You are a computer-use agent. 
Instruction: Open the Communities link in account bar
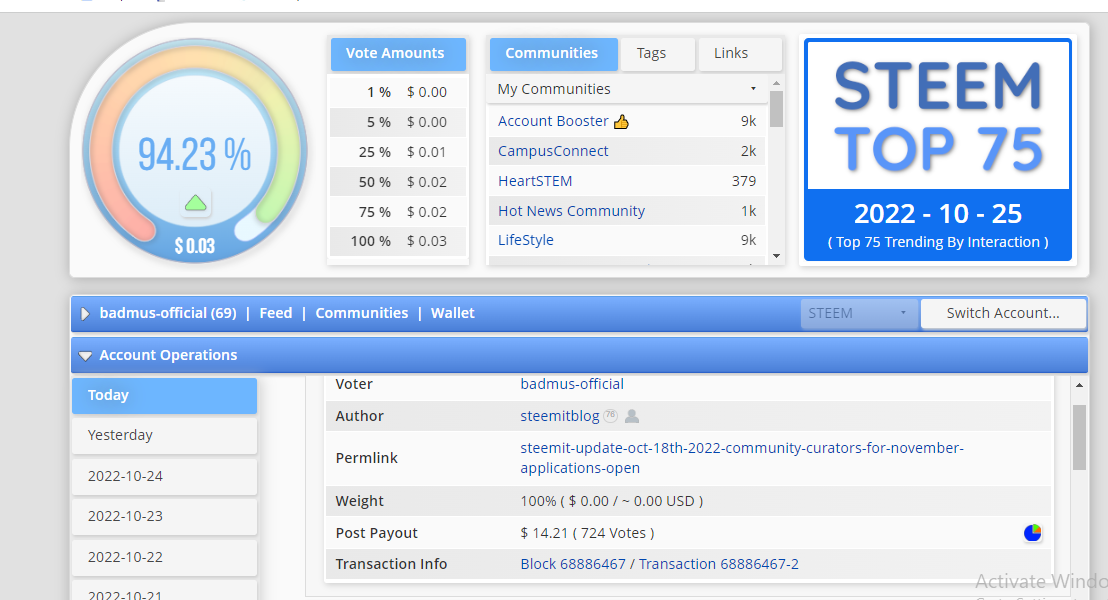click(362, 313)
